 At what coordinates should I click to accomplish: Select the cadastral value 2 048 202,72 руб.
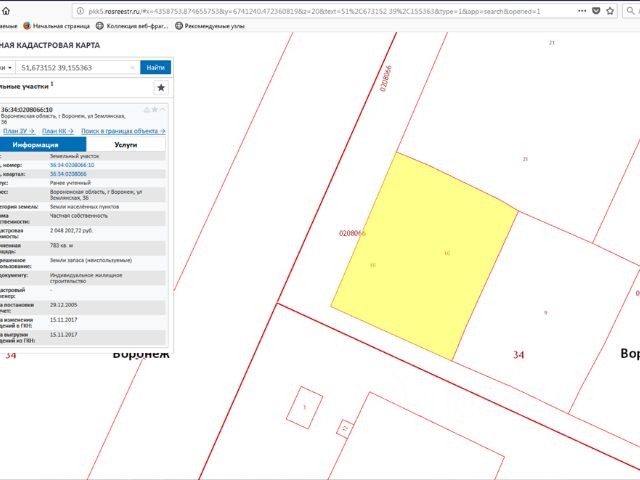(x=71, y=231)
